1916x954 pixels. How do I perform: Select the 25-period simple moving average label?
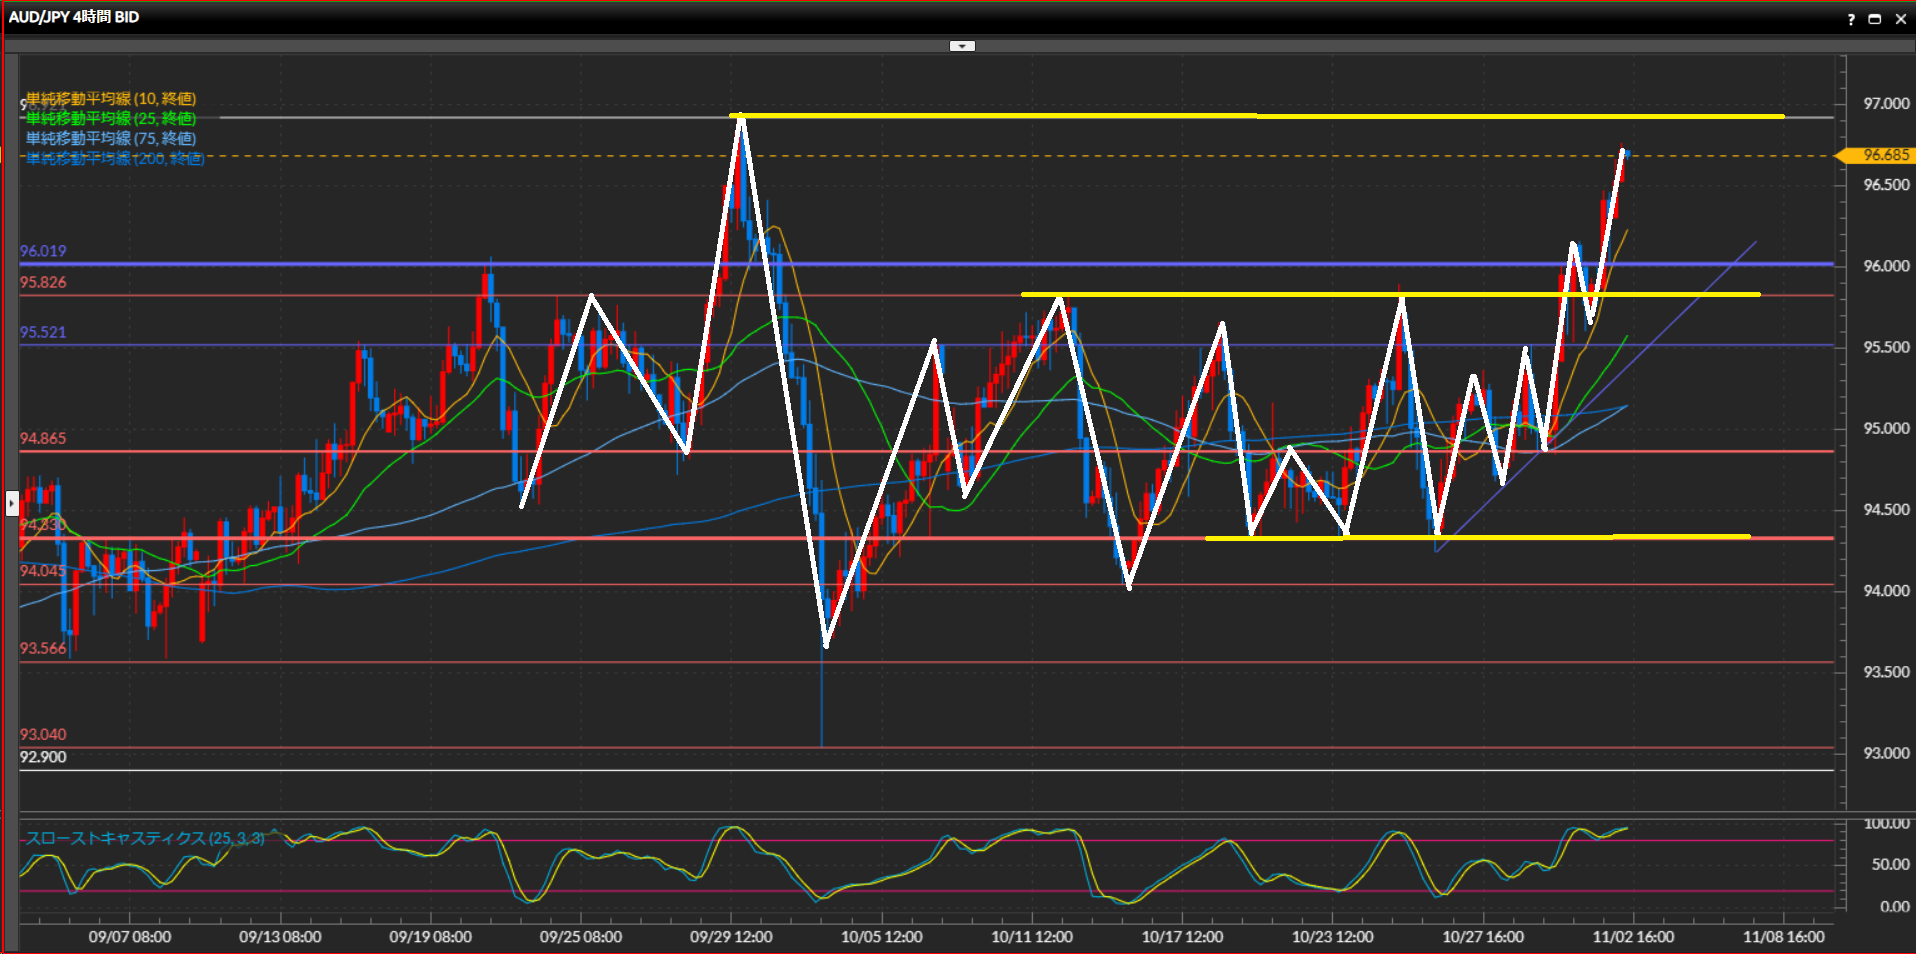click(x=111, y=119)
